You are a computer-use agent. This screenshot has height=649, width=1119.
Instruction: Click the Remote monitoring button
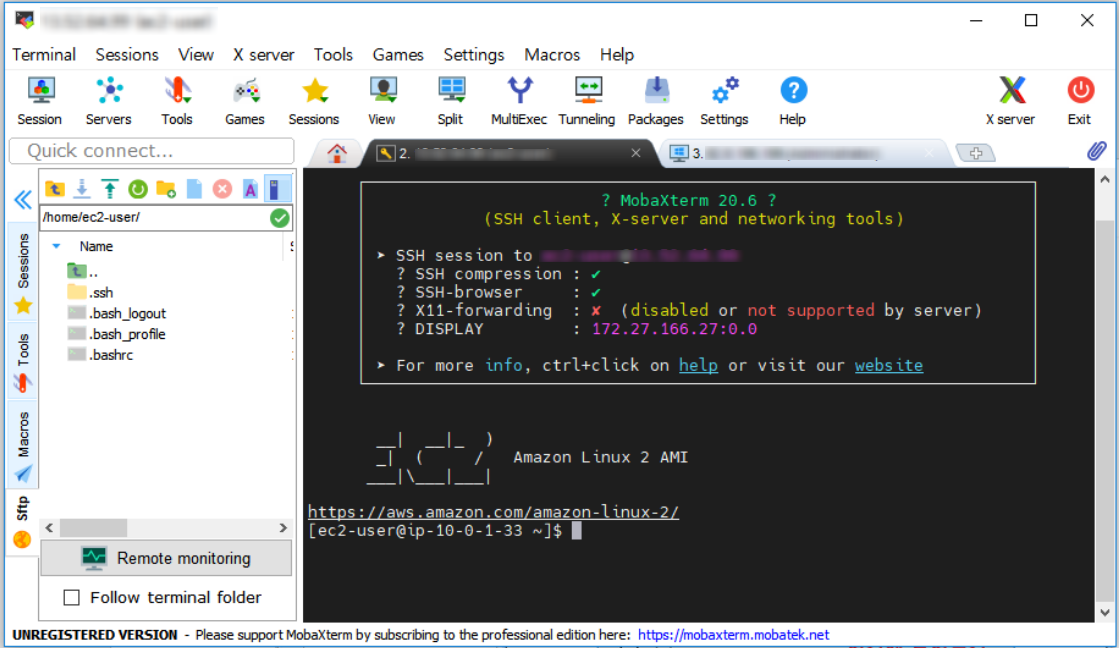166,558
